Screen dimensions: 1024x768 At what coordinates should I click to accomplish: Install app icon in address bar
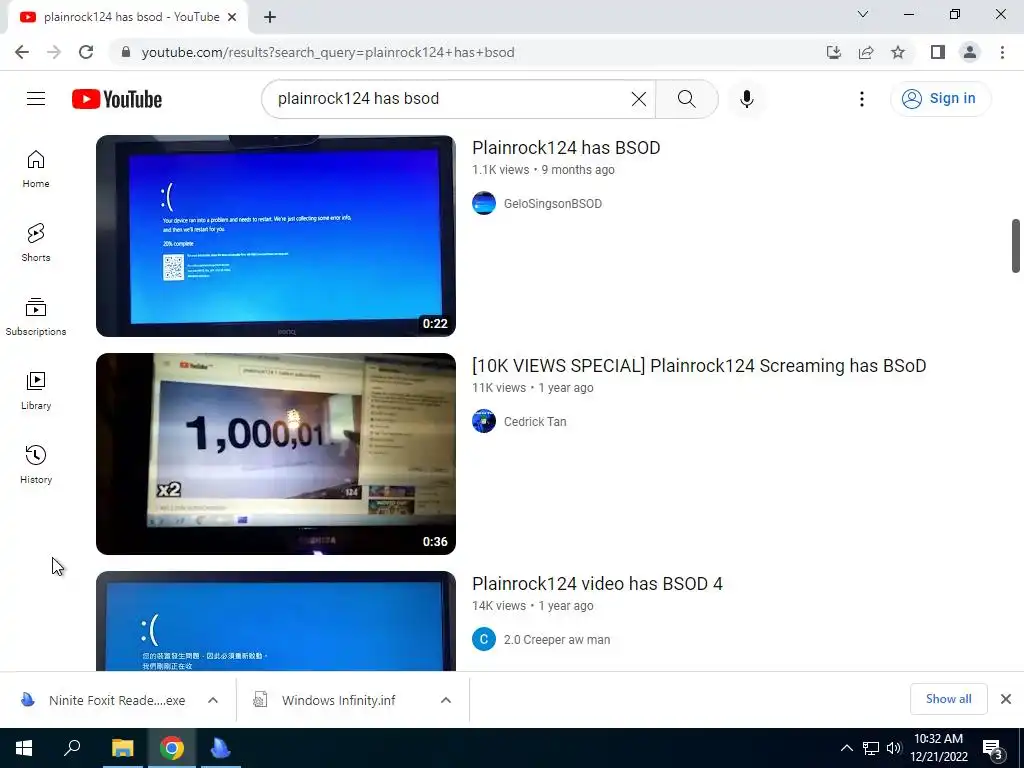tap(833, 52)
